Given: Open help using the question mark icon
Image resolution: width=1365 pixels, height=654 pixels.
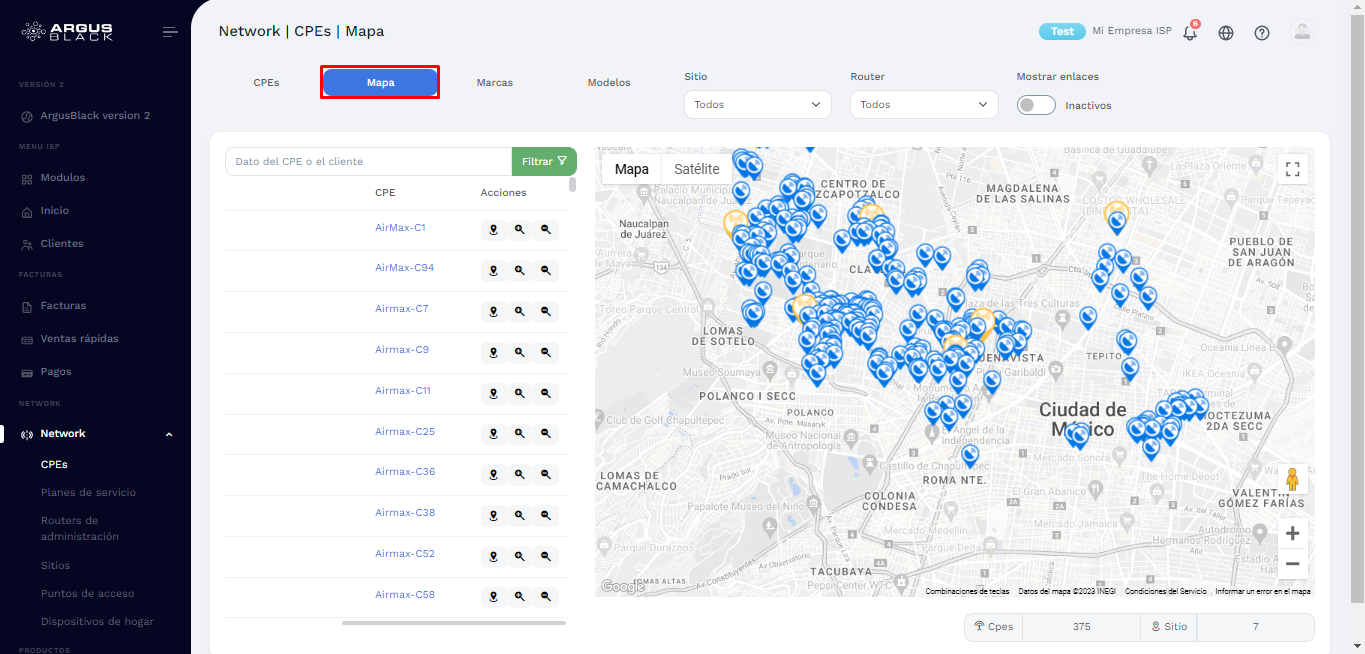Looking at the screenshot, I should (1261, 32).
